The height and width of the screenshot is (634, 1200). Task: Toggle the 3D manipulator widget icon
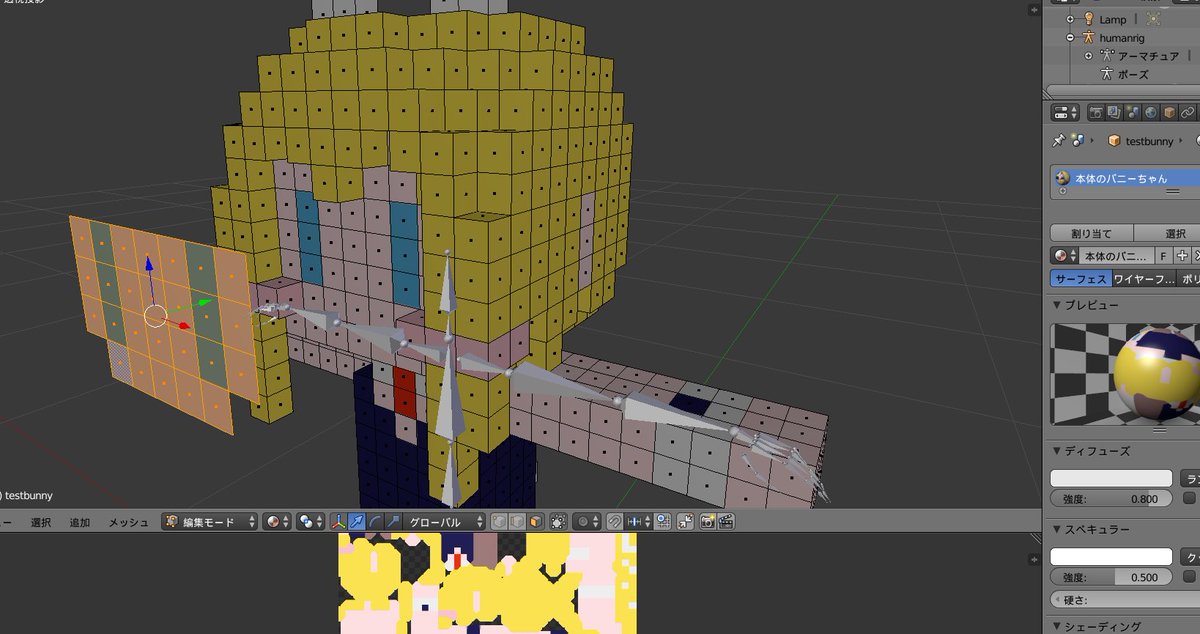pos(339,522)
